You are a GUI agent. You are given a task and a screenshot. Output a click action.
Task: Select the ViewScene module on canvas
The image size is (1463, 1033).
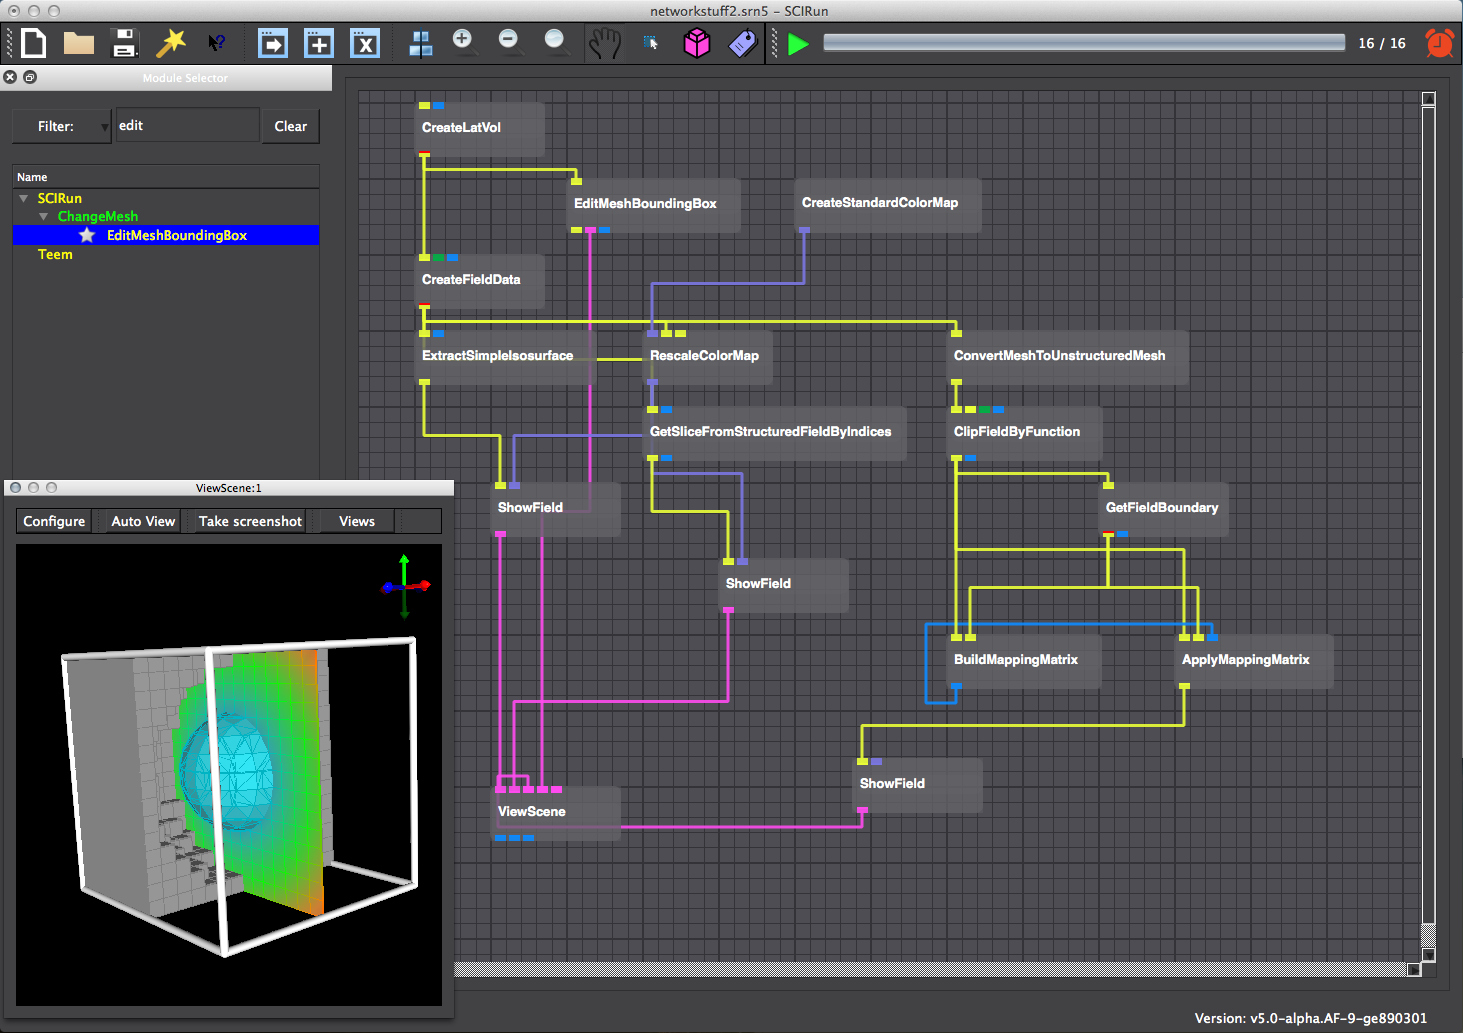click(556, 812)
